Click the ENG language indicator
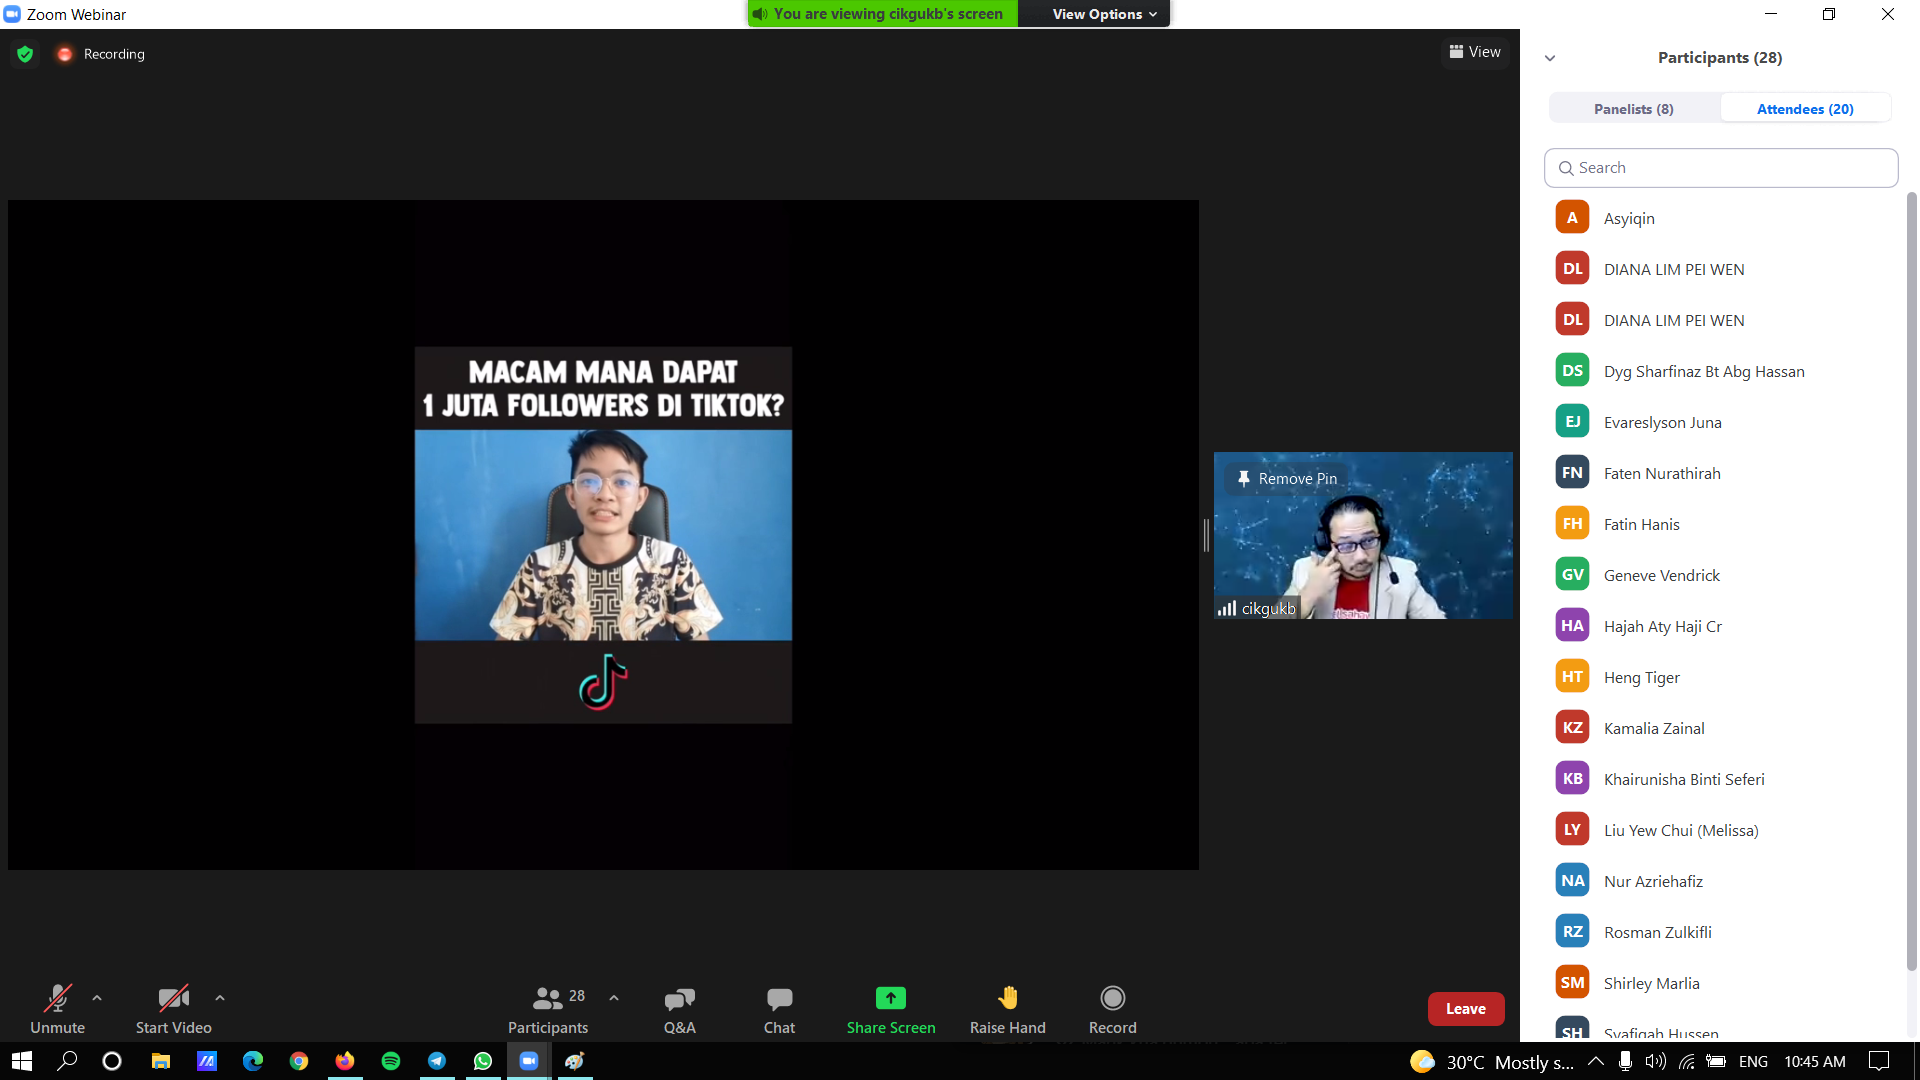Viewport: 1920px width, 1080px height. click(1753, 1061)
